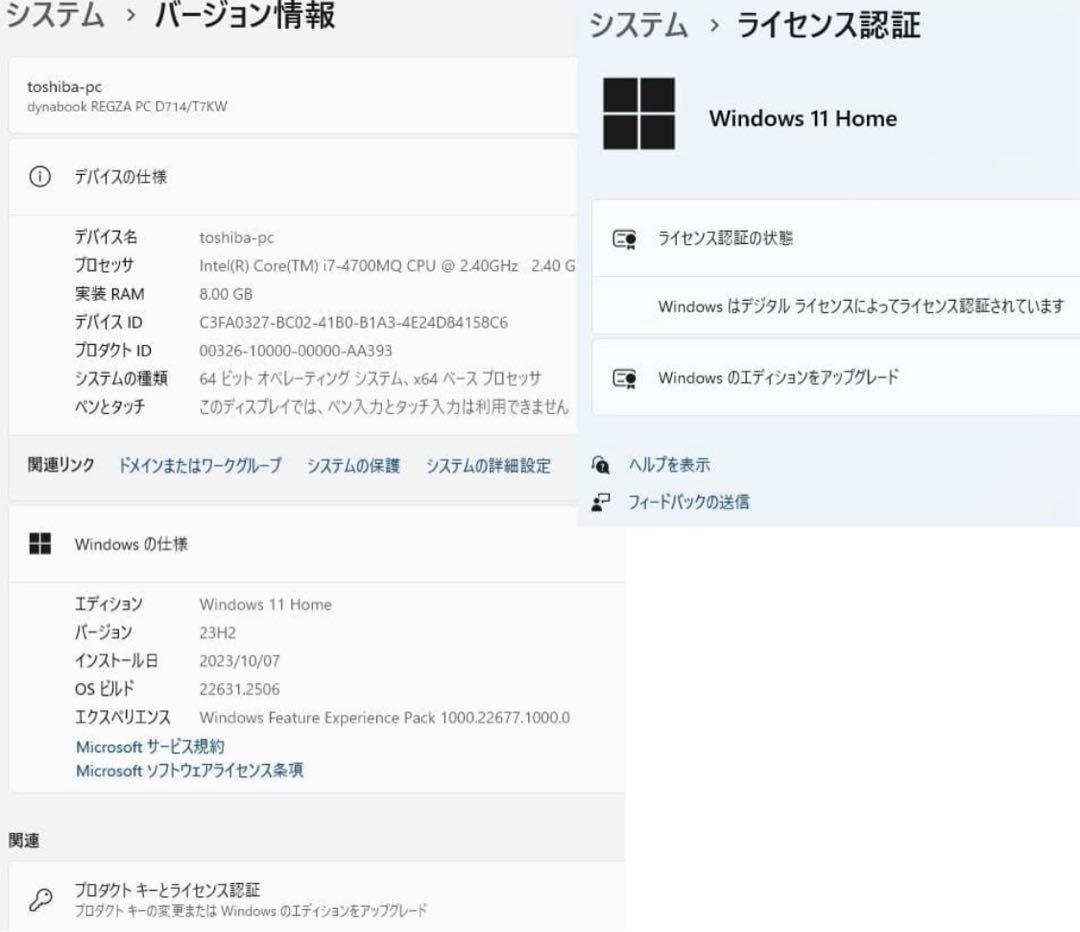Expand the デバイスの仕様 panel
1080x932 pixels.
coord(290,177)
